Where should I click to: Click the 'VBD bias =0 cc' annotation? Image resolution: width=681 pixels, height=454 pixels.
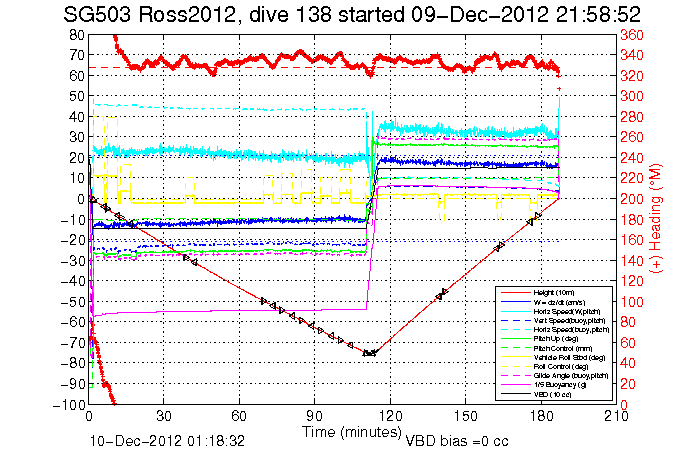tap(456, 441)
